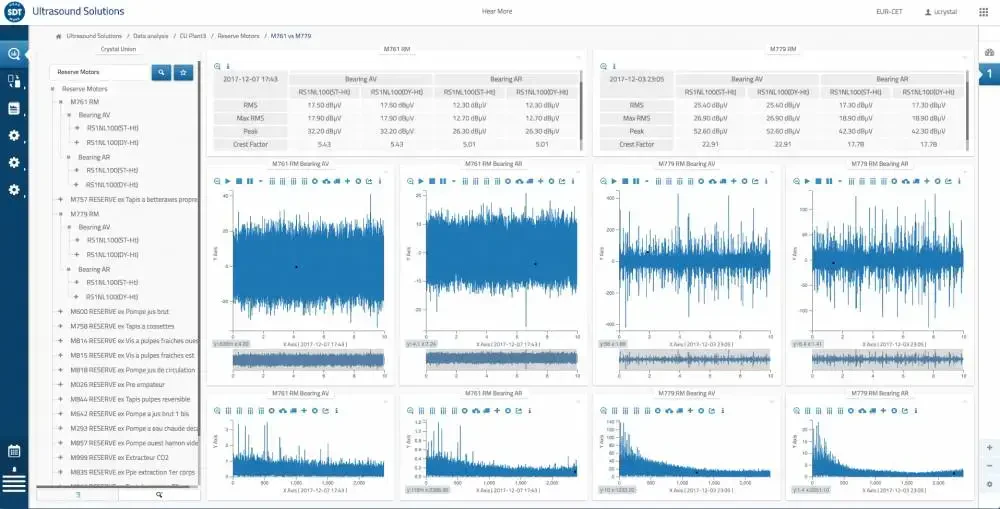The height and width of the screenshot is (509, 1000).
Task: Open the calendar icon in left sidebar
Action: pyautogui.click(x=14, y=451)
